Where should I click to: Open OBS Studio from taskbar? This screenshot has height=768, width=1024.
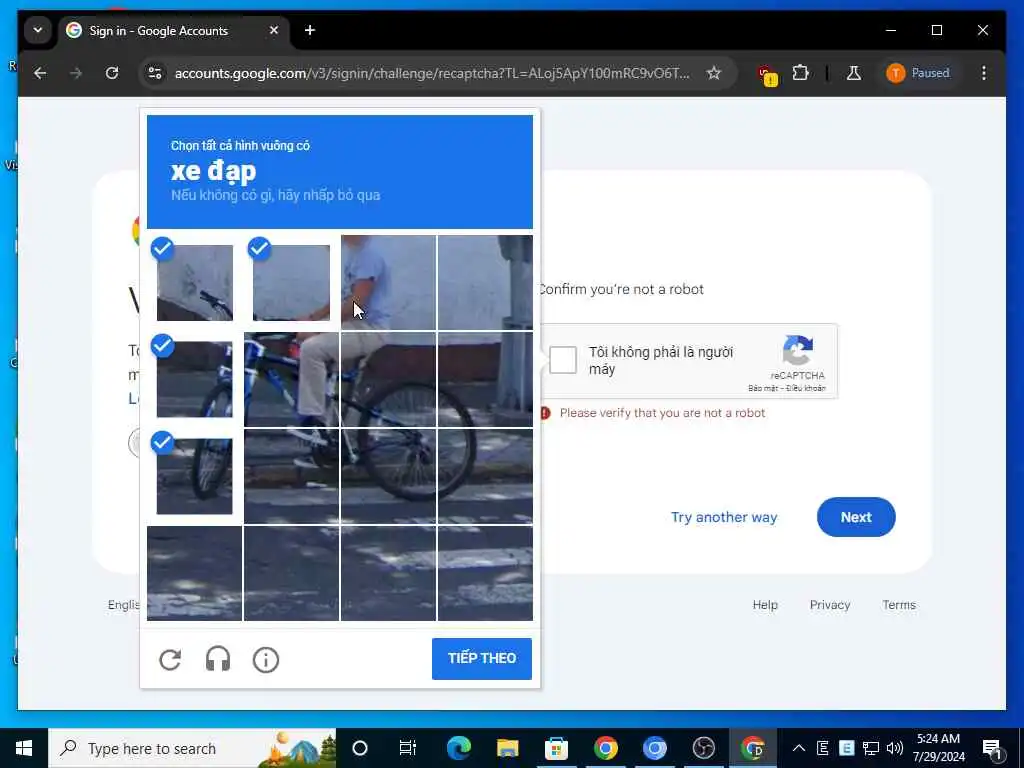(703, 748)
